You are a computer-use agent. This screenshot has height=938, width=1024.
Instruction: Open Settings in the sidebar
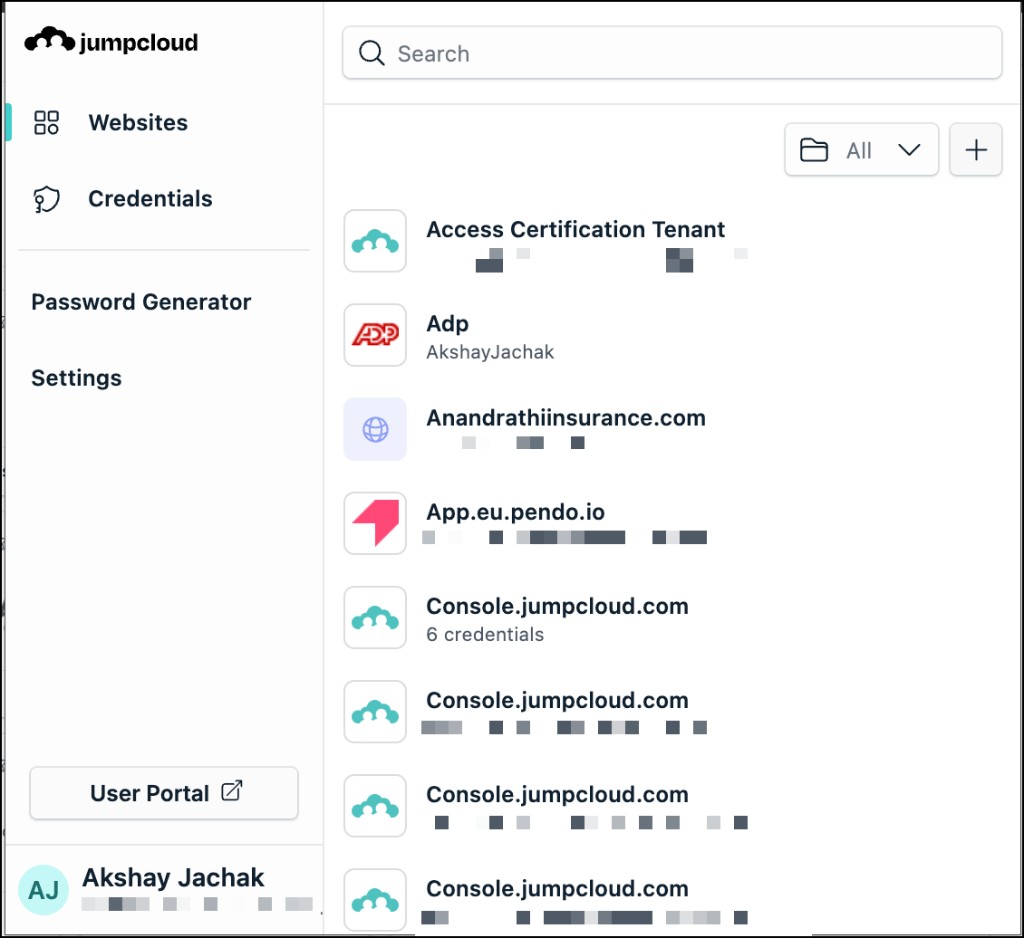click(x=76, y=378)
